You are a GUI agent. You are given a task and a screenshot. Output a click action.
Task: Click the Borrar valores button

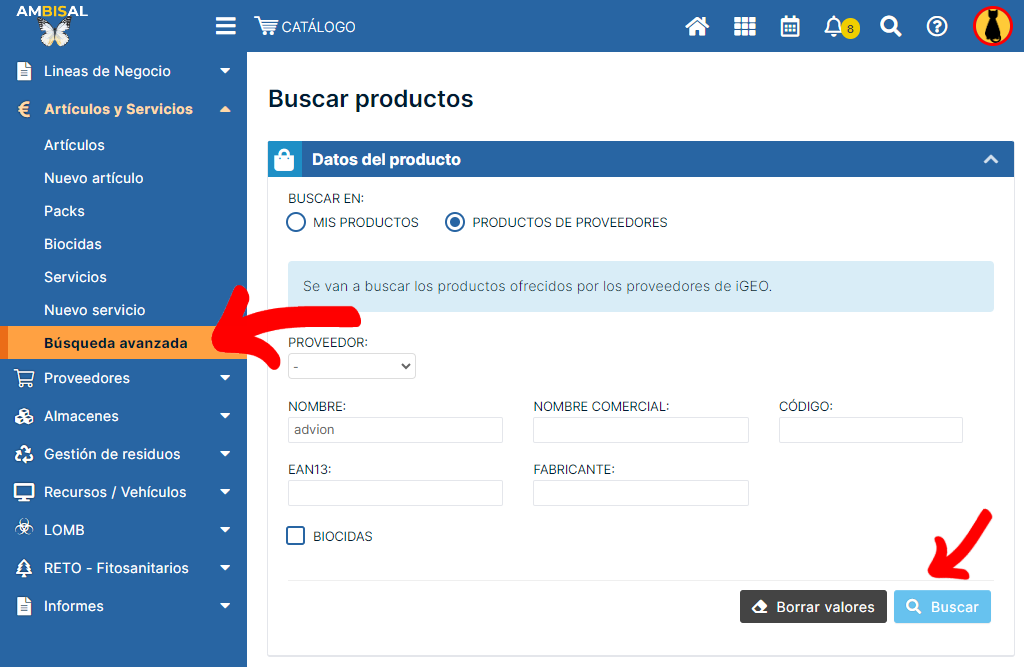pos(813,607)
